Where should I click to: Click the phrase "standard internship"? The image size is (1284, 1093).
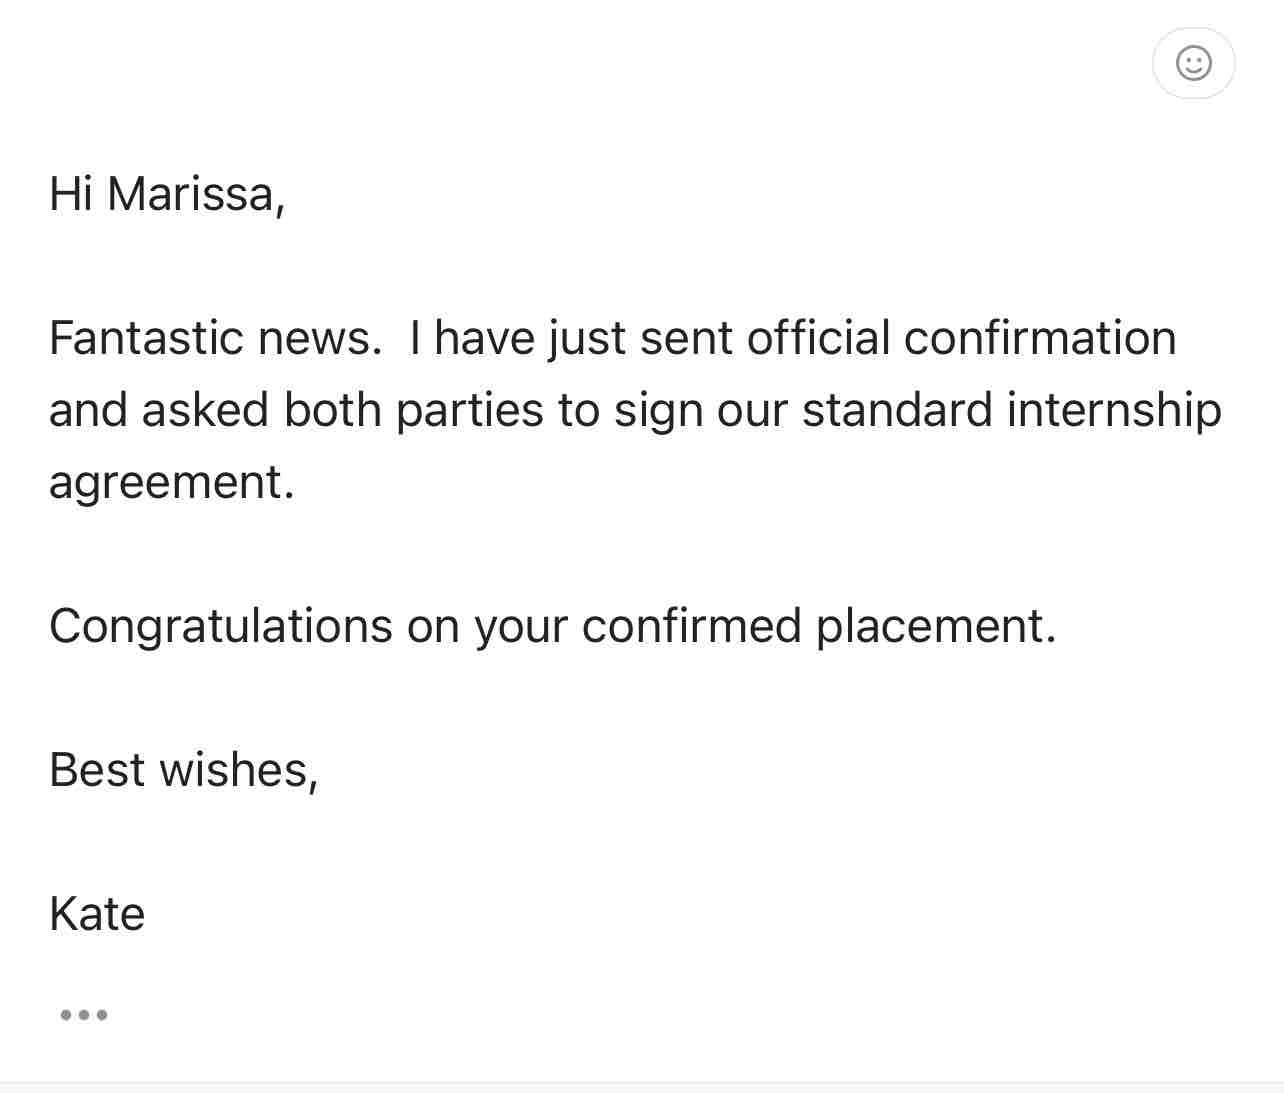[1011, 410]
